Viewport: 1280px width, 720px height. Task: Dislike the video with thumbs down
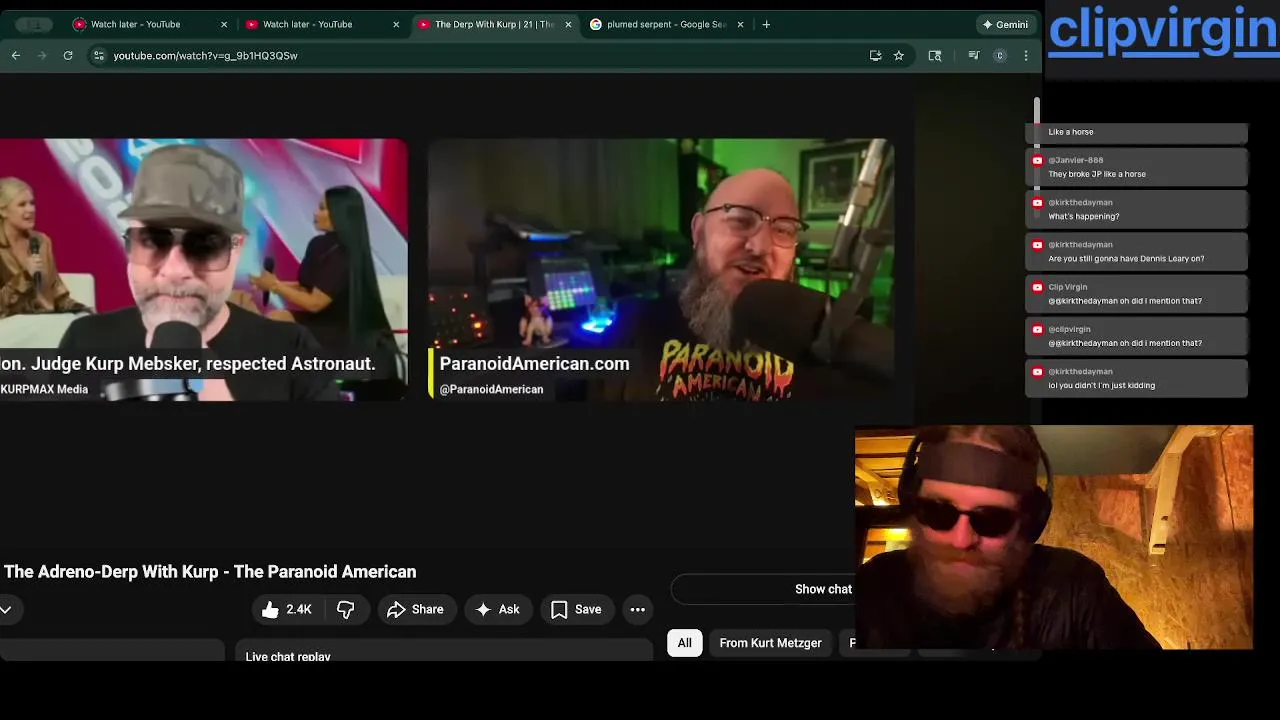[x=346, y=609]
